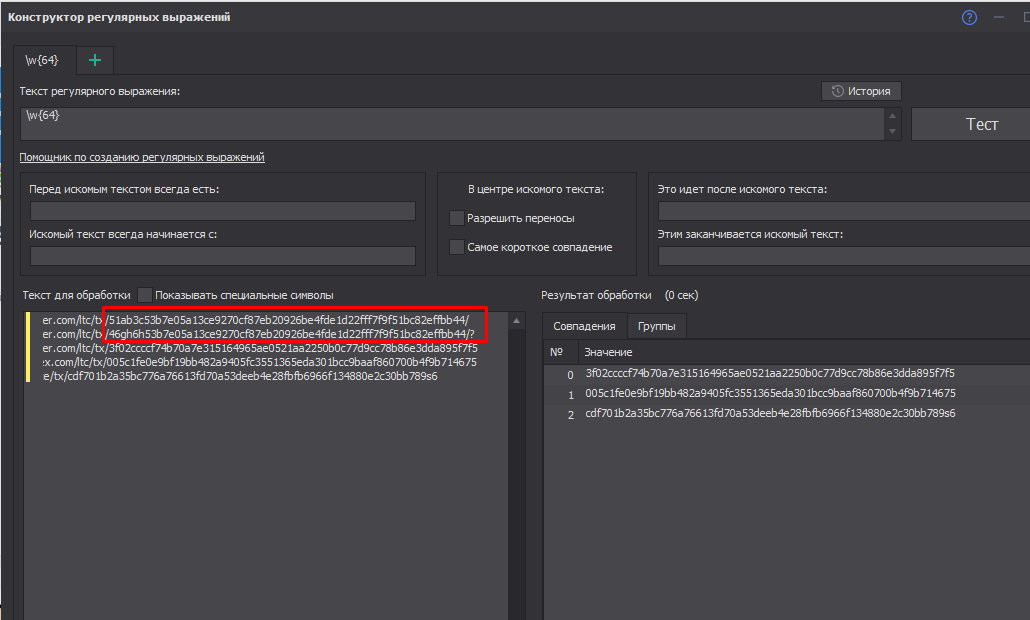Enable Самое короткое совпадение checkbox
The width and height of the screenshot is (1030, 620).
tap(457, 247)
